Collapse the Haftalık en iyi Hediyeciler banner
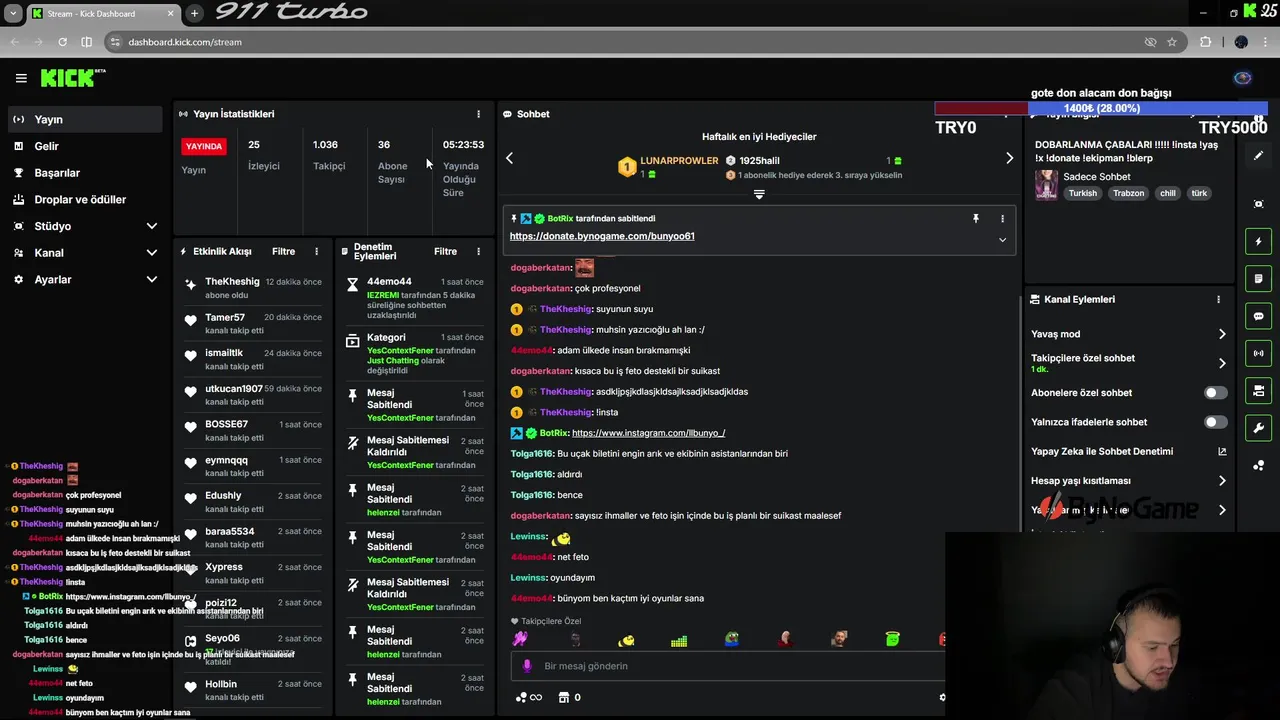This screenshot has height=720, width=1280. (759, 194)
